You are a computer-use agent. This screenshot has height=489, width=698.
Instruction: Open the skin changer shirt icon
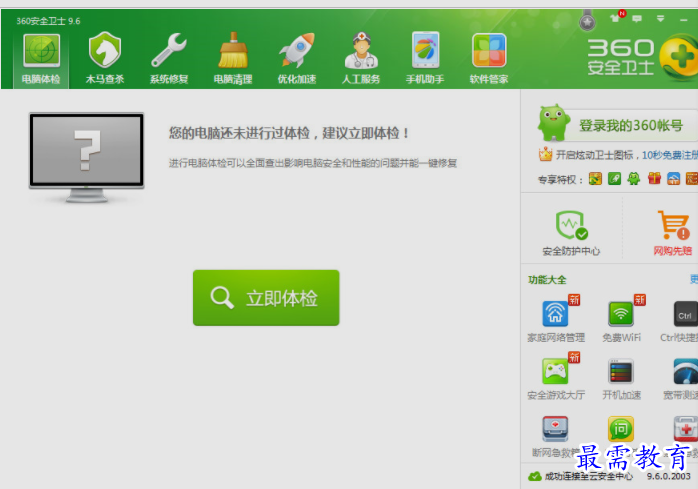[616, 18]
